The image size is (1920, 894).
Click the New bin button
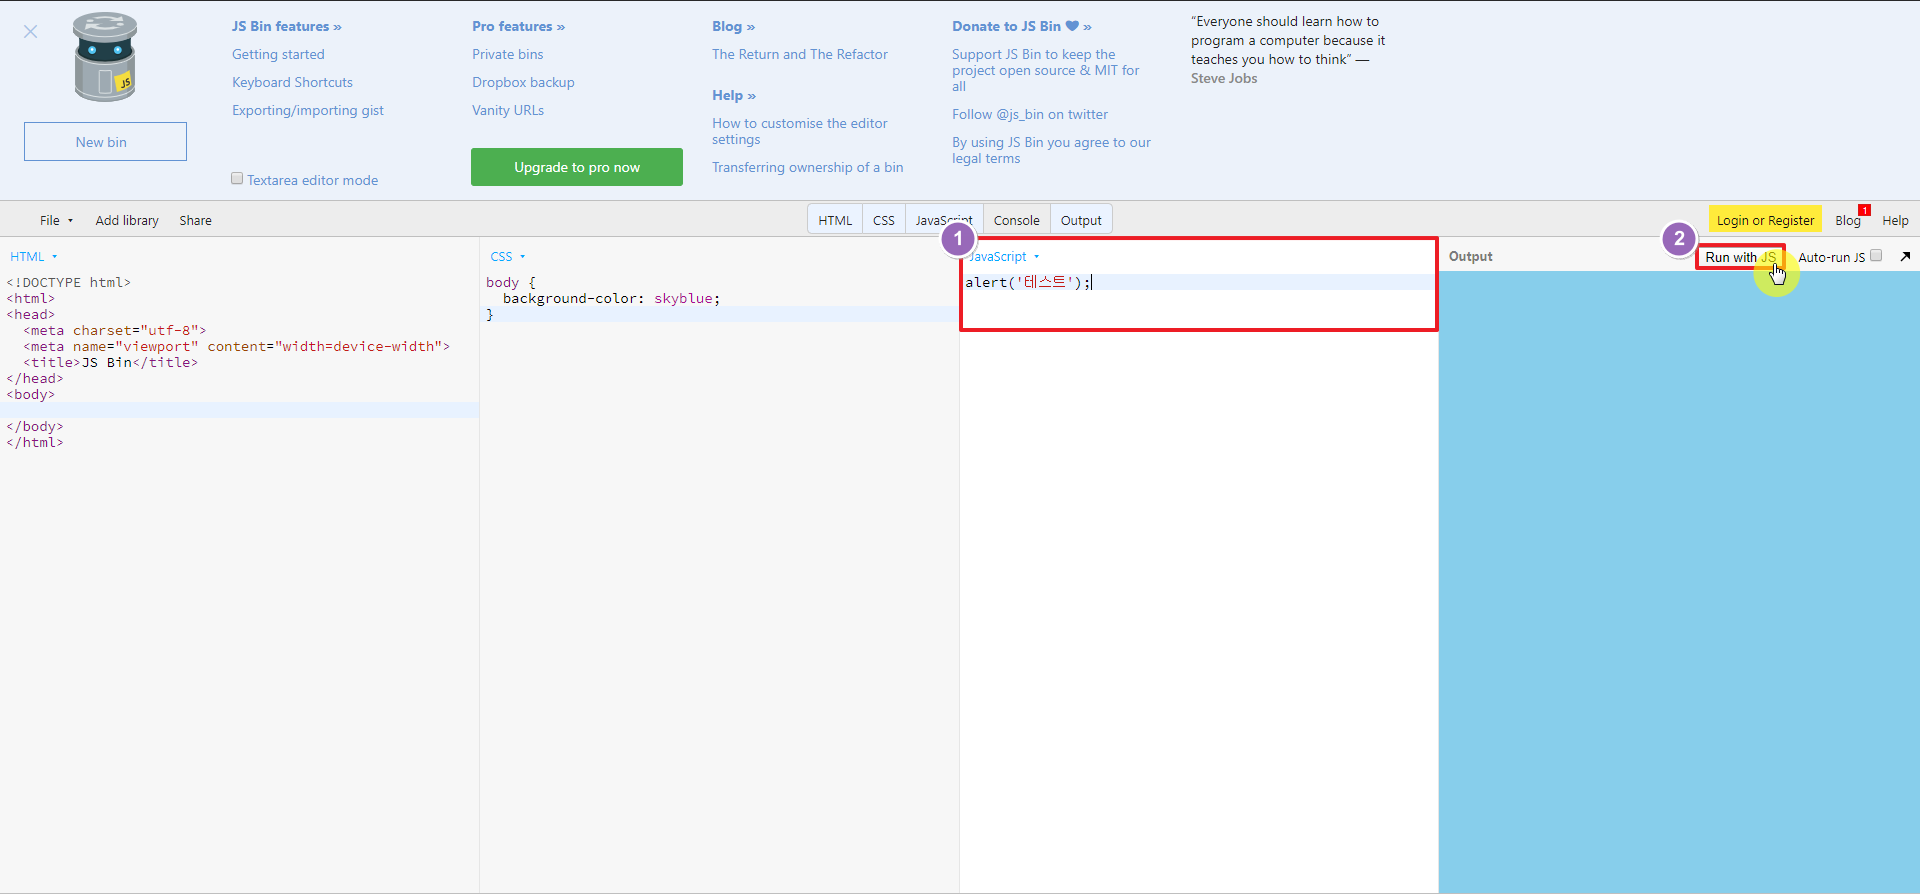[x=105, y=142]
